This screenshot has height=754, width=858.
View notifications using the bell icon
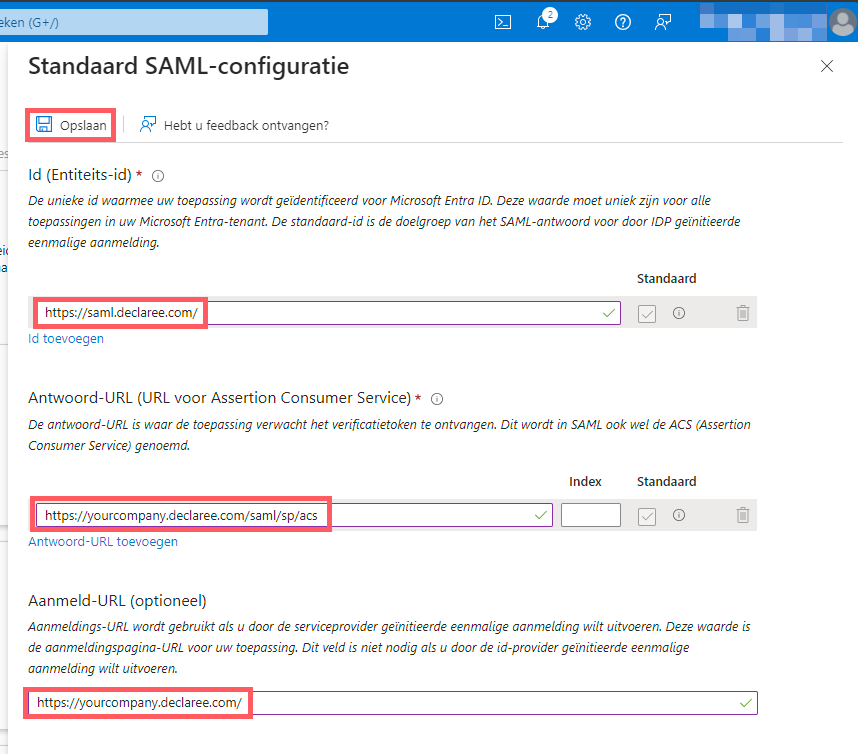tap(543, 21)
